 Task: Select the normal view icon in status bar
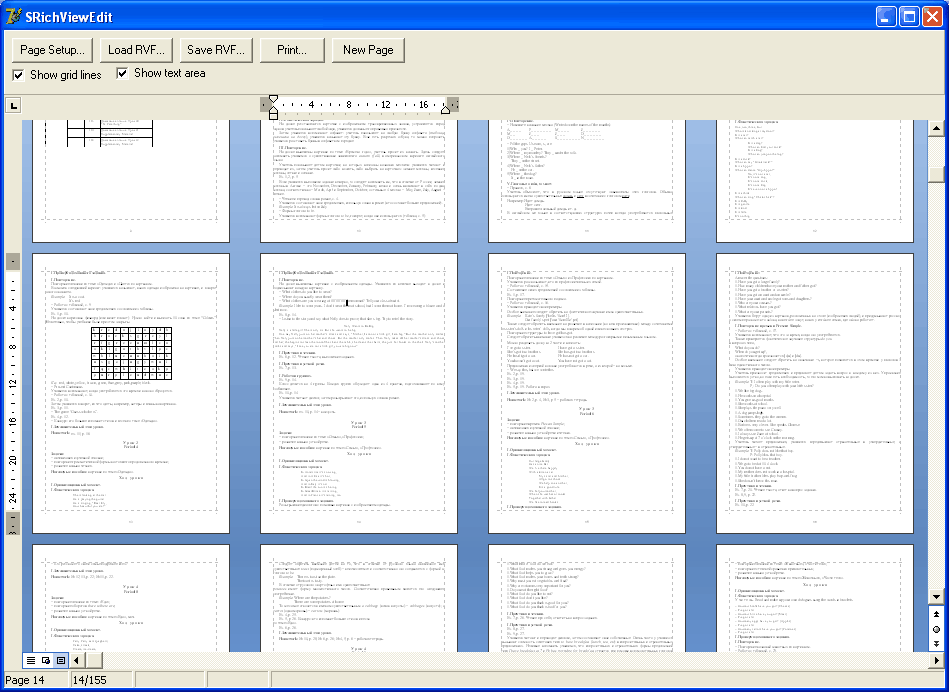31,660
